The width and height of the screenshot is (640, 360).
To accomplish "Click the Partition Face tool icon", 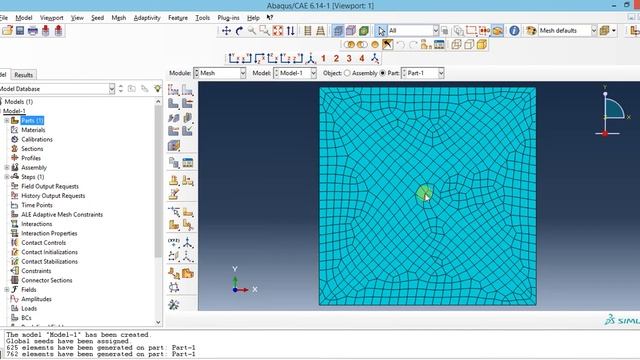I will pyautogui.click(x=188, y=212).
